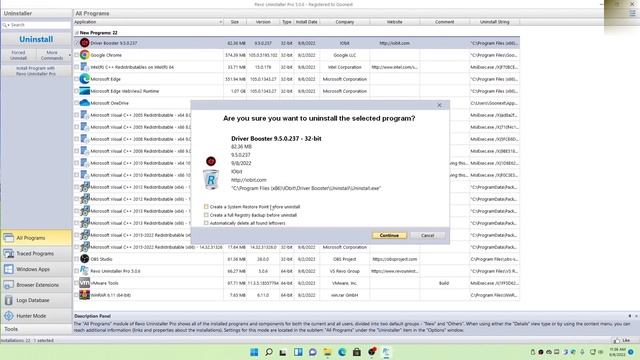Enable Automatically delete all found leftovers checkbox
The image size is (640, 360).
click(206, 223)
